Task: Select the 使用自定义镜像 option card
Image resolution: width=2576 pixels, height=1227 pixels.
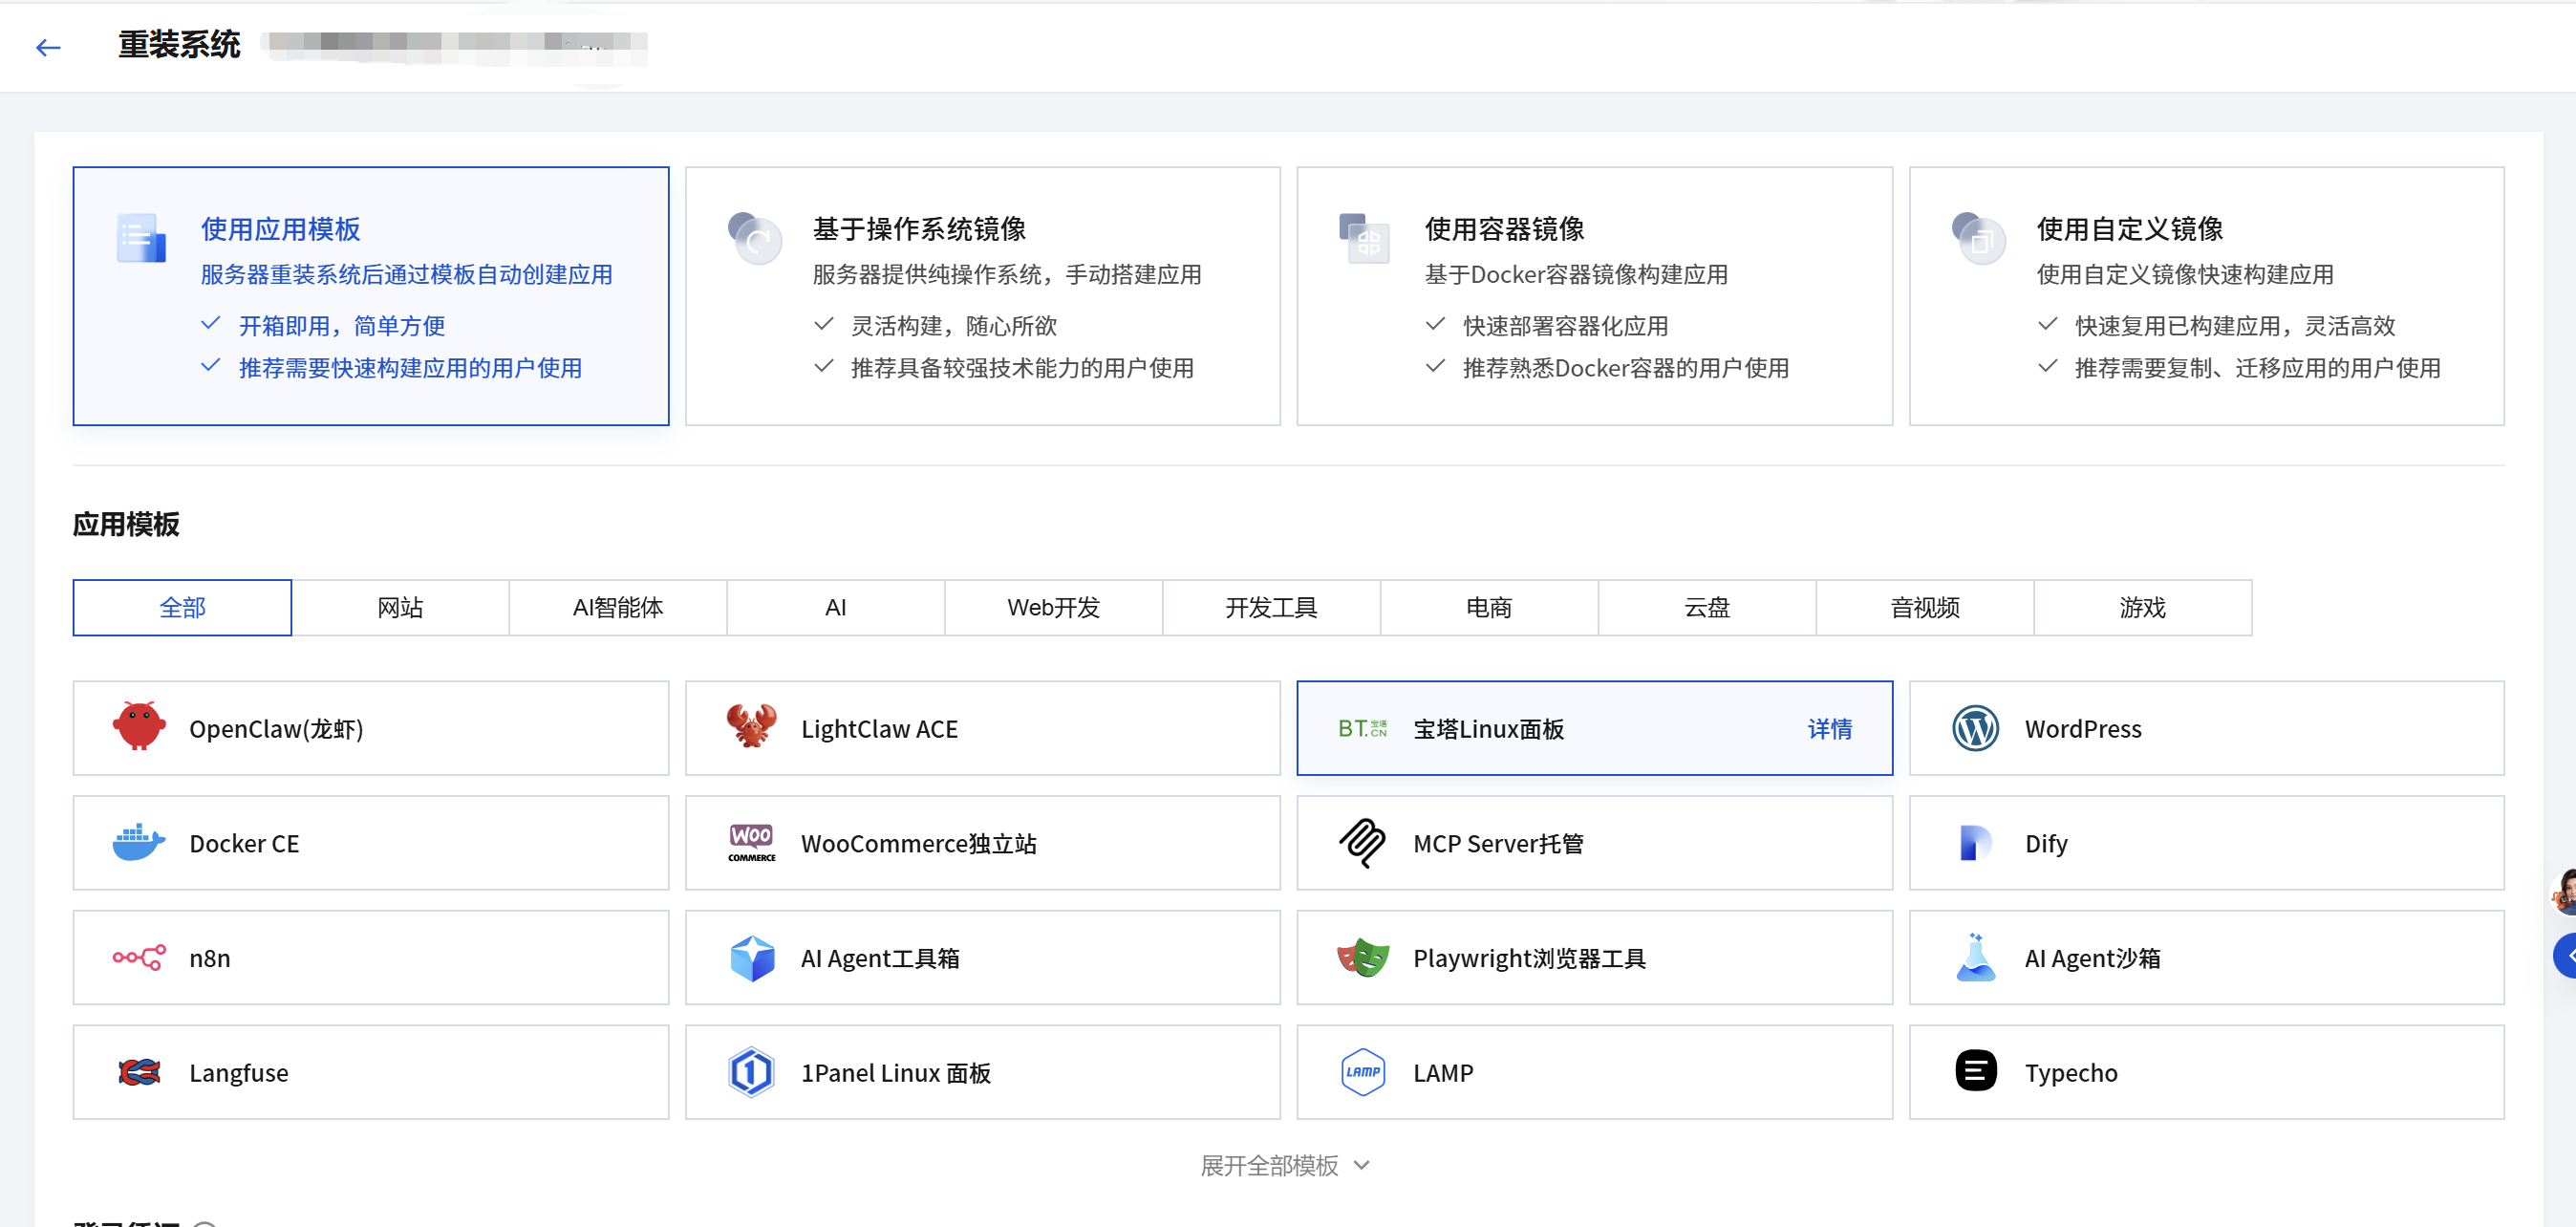Action: (x=2206, y=296)
